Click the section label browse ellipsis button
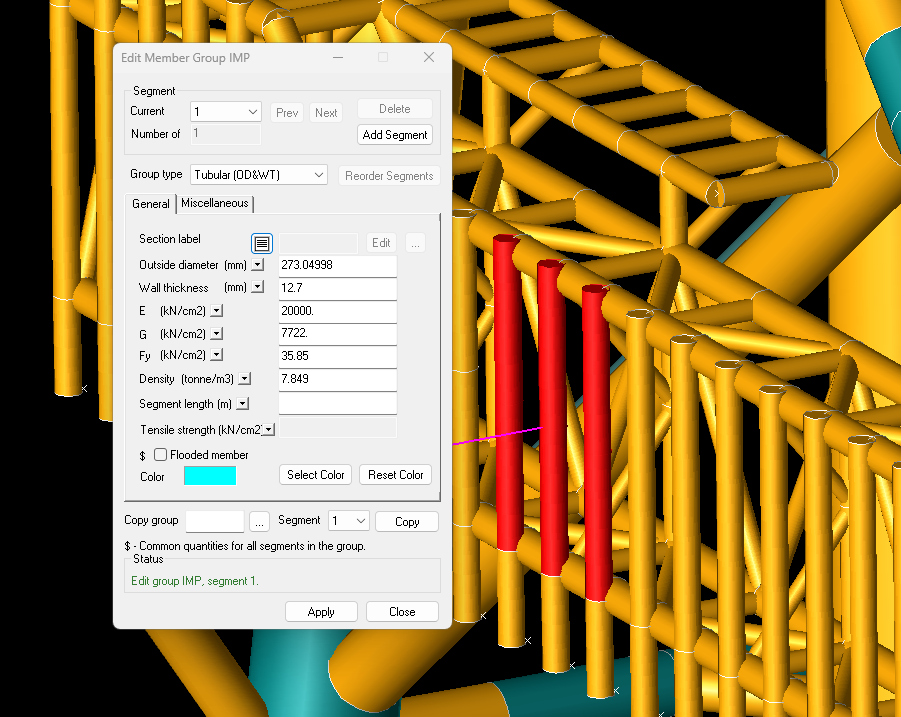 point(415,243)
